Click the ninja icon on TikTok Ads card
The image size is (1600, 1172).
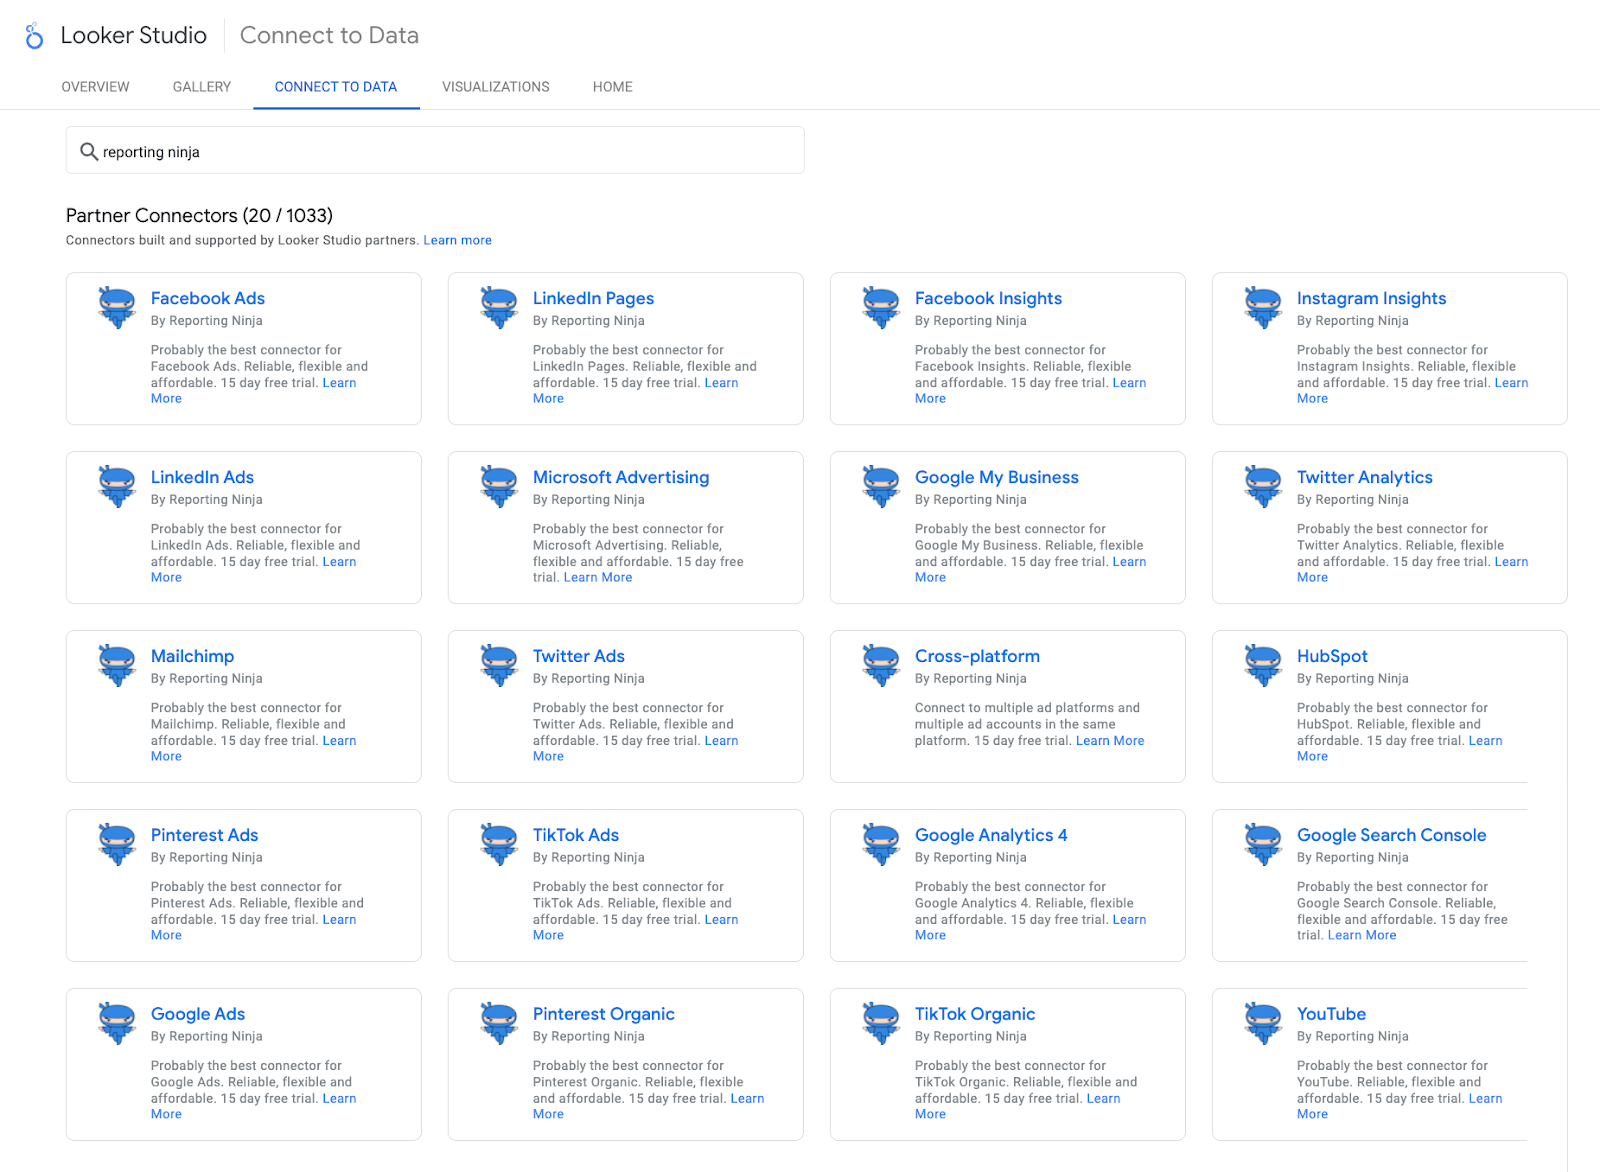coord(499,844)
